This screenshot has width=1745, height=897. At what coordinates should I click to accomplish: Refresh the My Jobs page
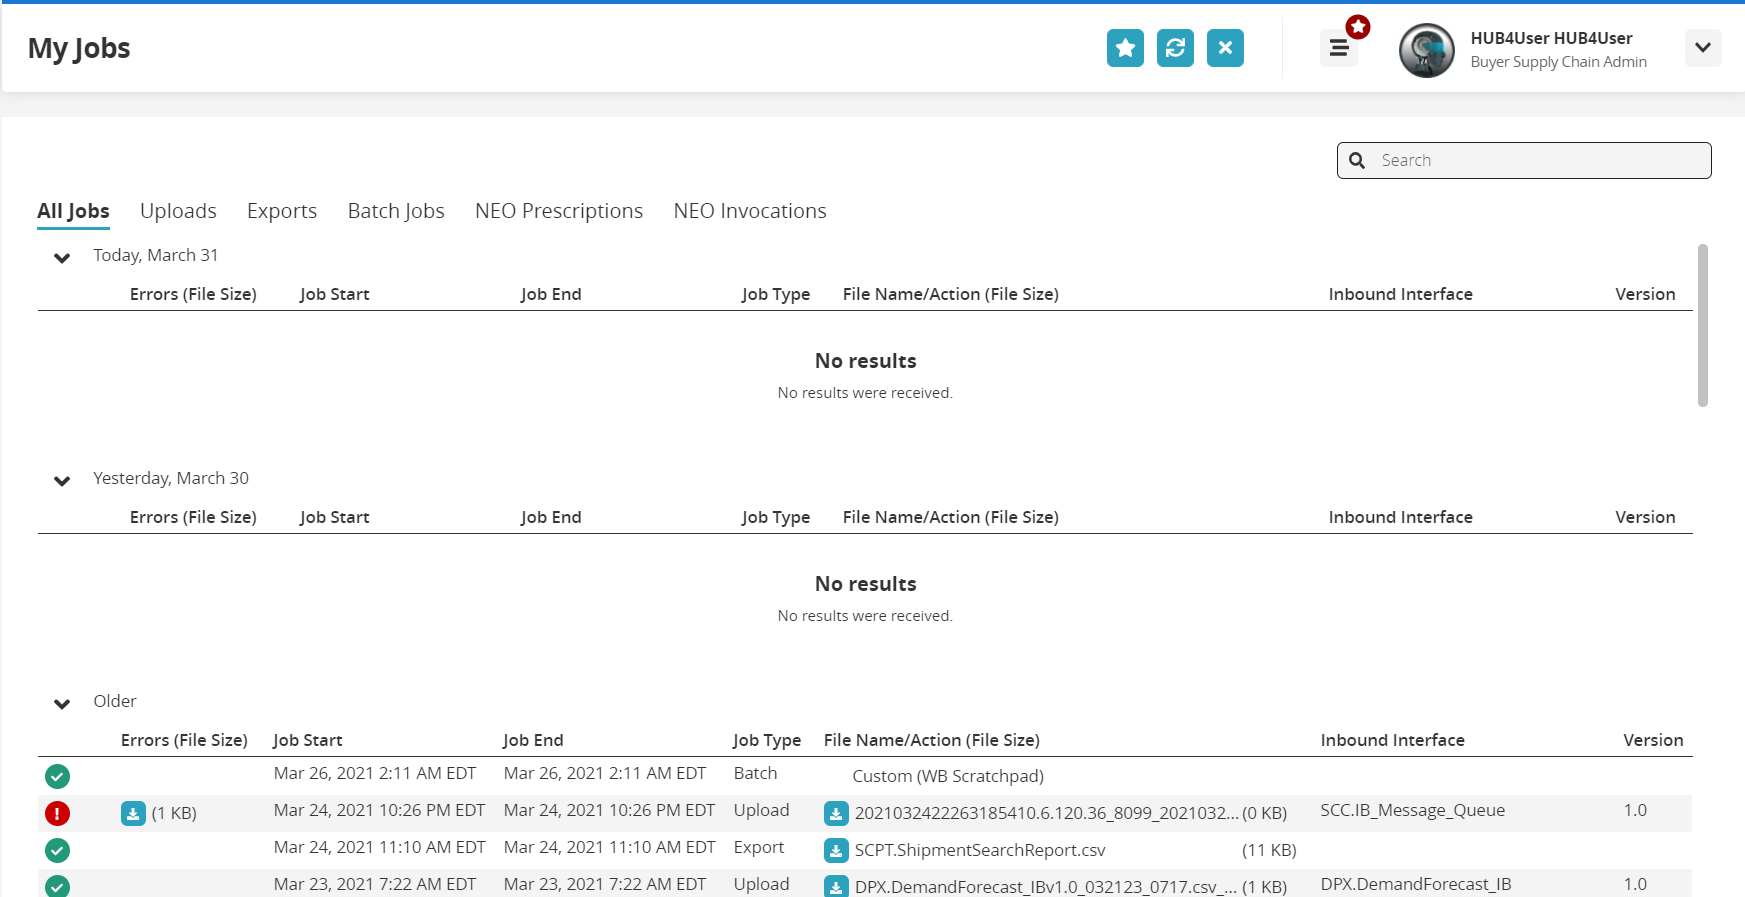tap(1175, 48)
